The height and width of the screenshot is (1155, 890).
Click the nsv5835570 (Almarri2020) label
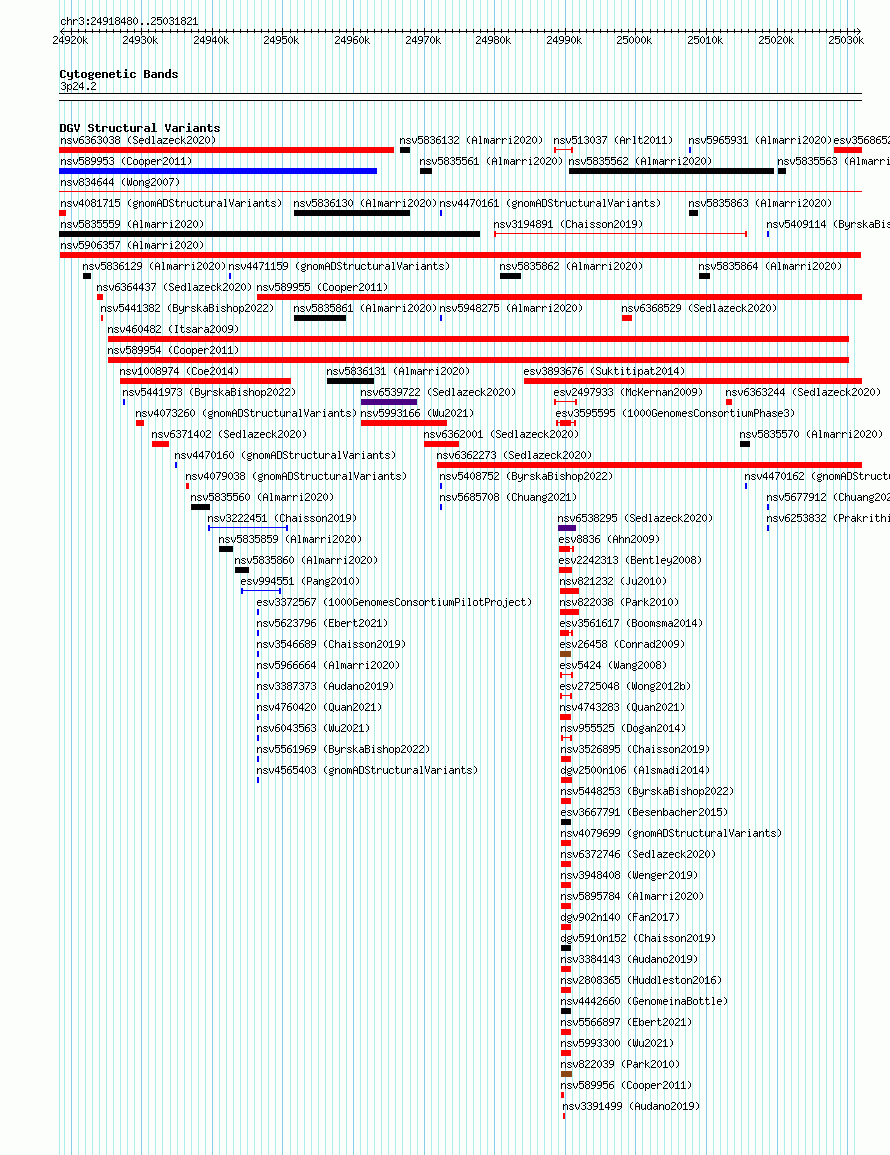tap(811, 434)
